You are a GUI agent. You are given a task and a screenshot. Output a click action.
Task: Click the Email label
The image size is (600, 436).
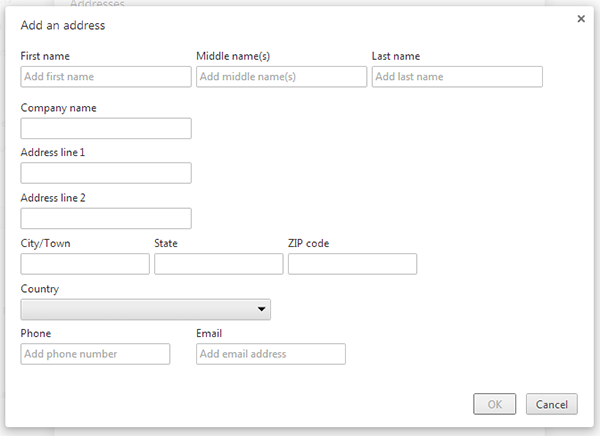tap(209, 333)
